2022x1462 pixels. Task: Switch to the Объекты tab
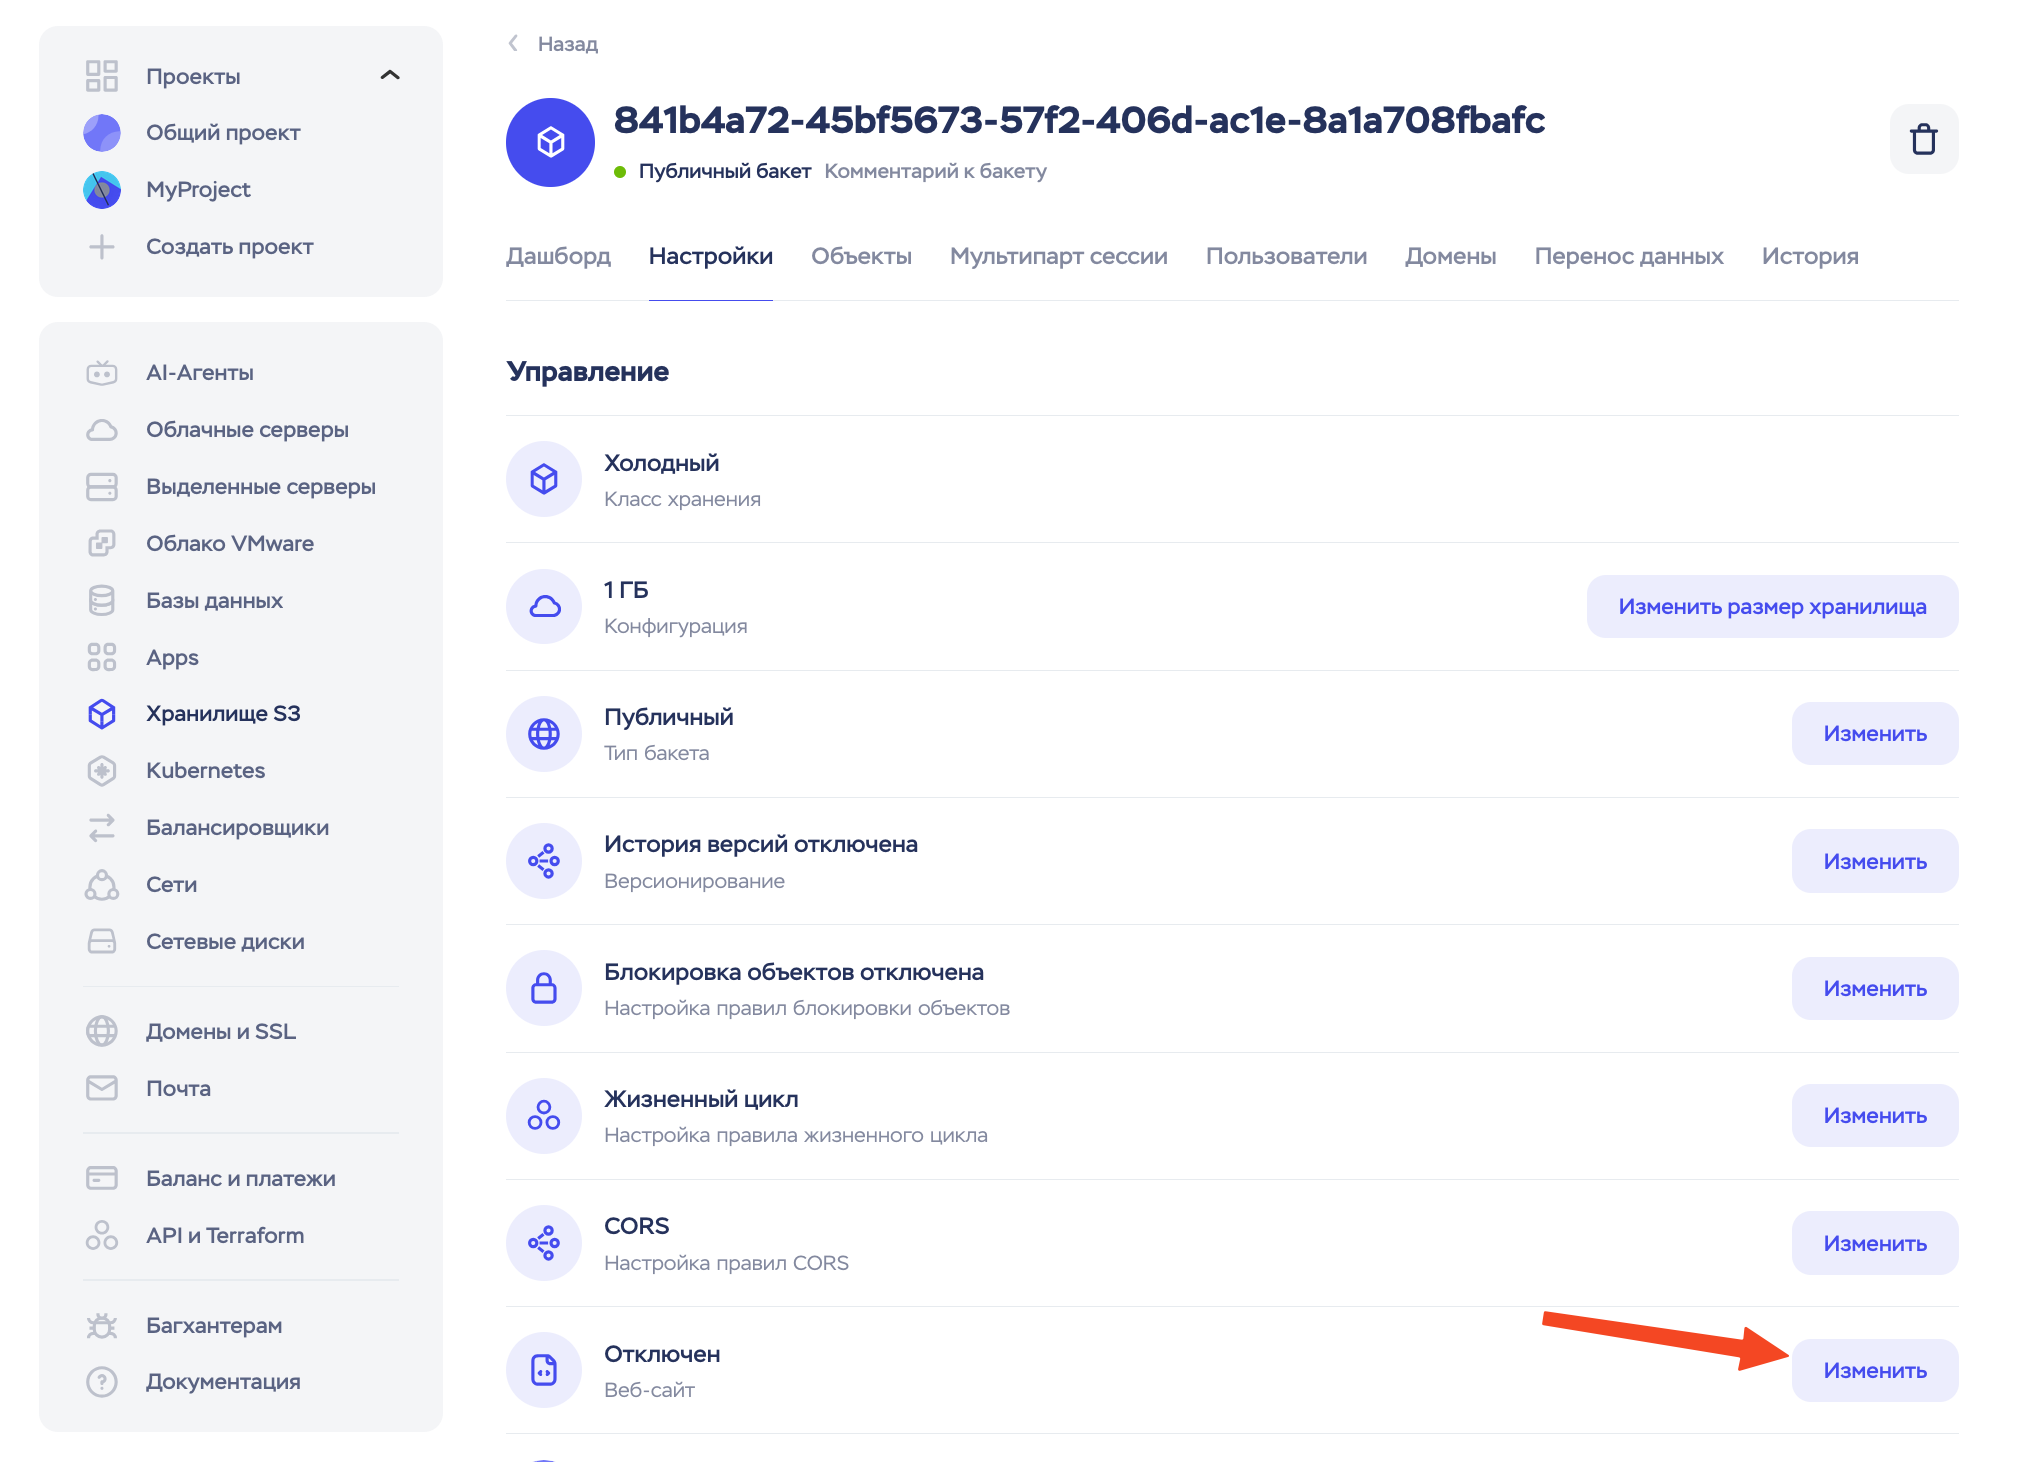[x=861, y=256]
